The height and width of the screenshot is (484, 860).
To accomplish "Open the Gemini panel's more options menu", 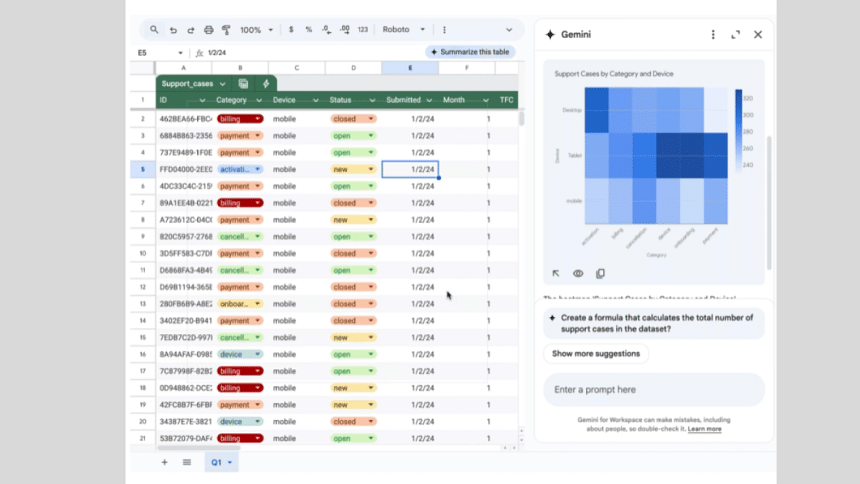I will click(713, 34).
